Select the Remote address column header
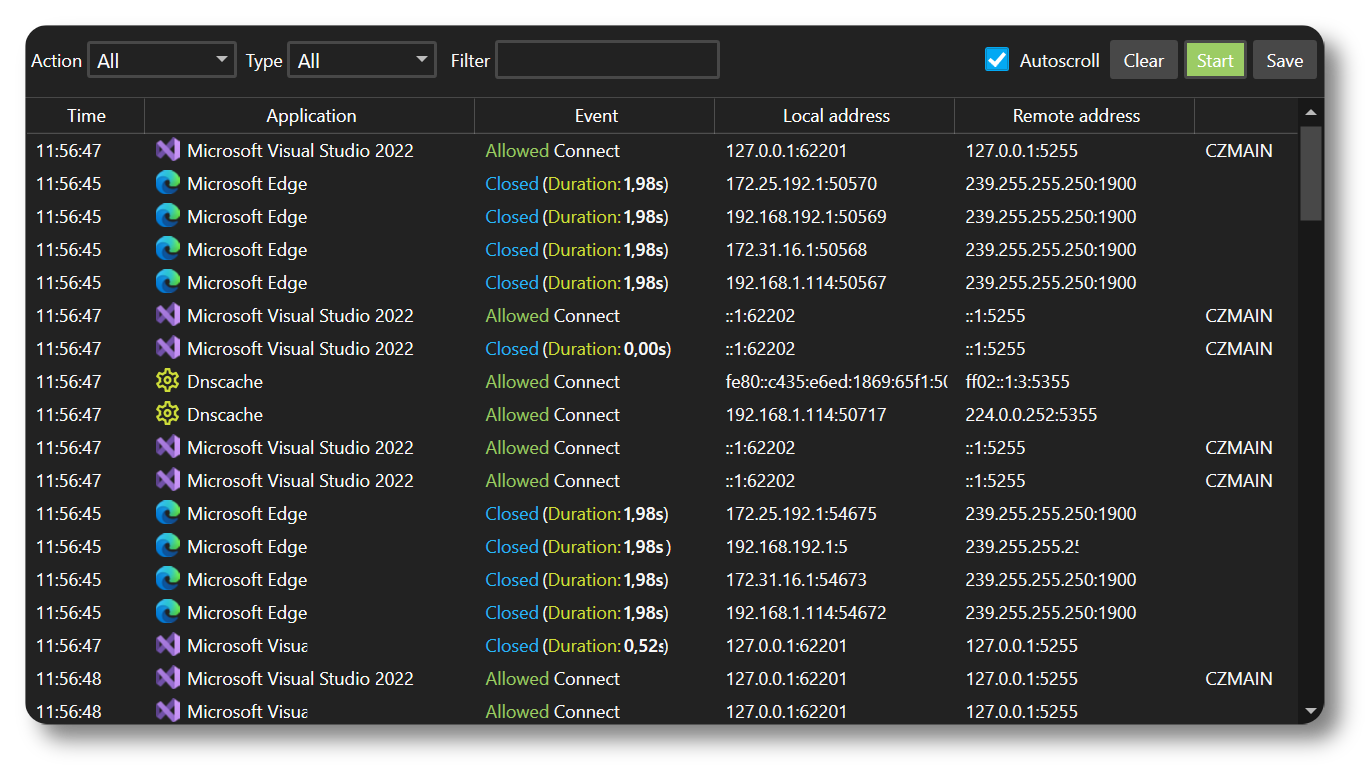 point(1074,115)
